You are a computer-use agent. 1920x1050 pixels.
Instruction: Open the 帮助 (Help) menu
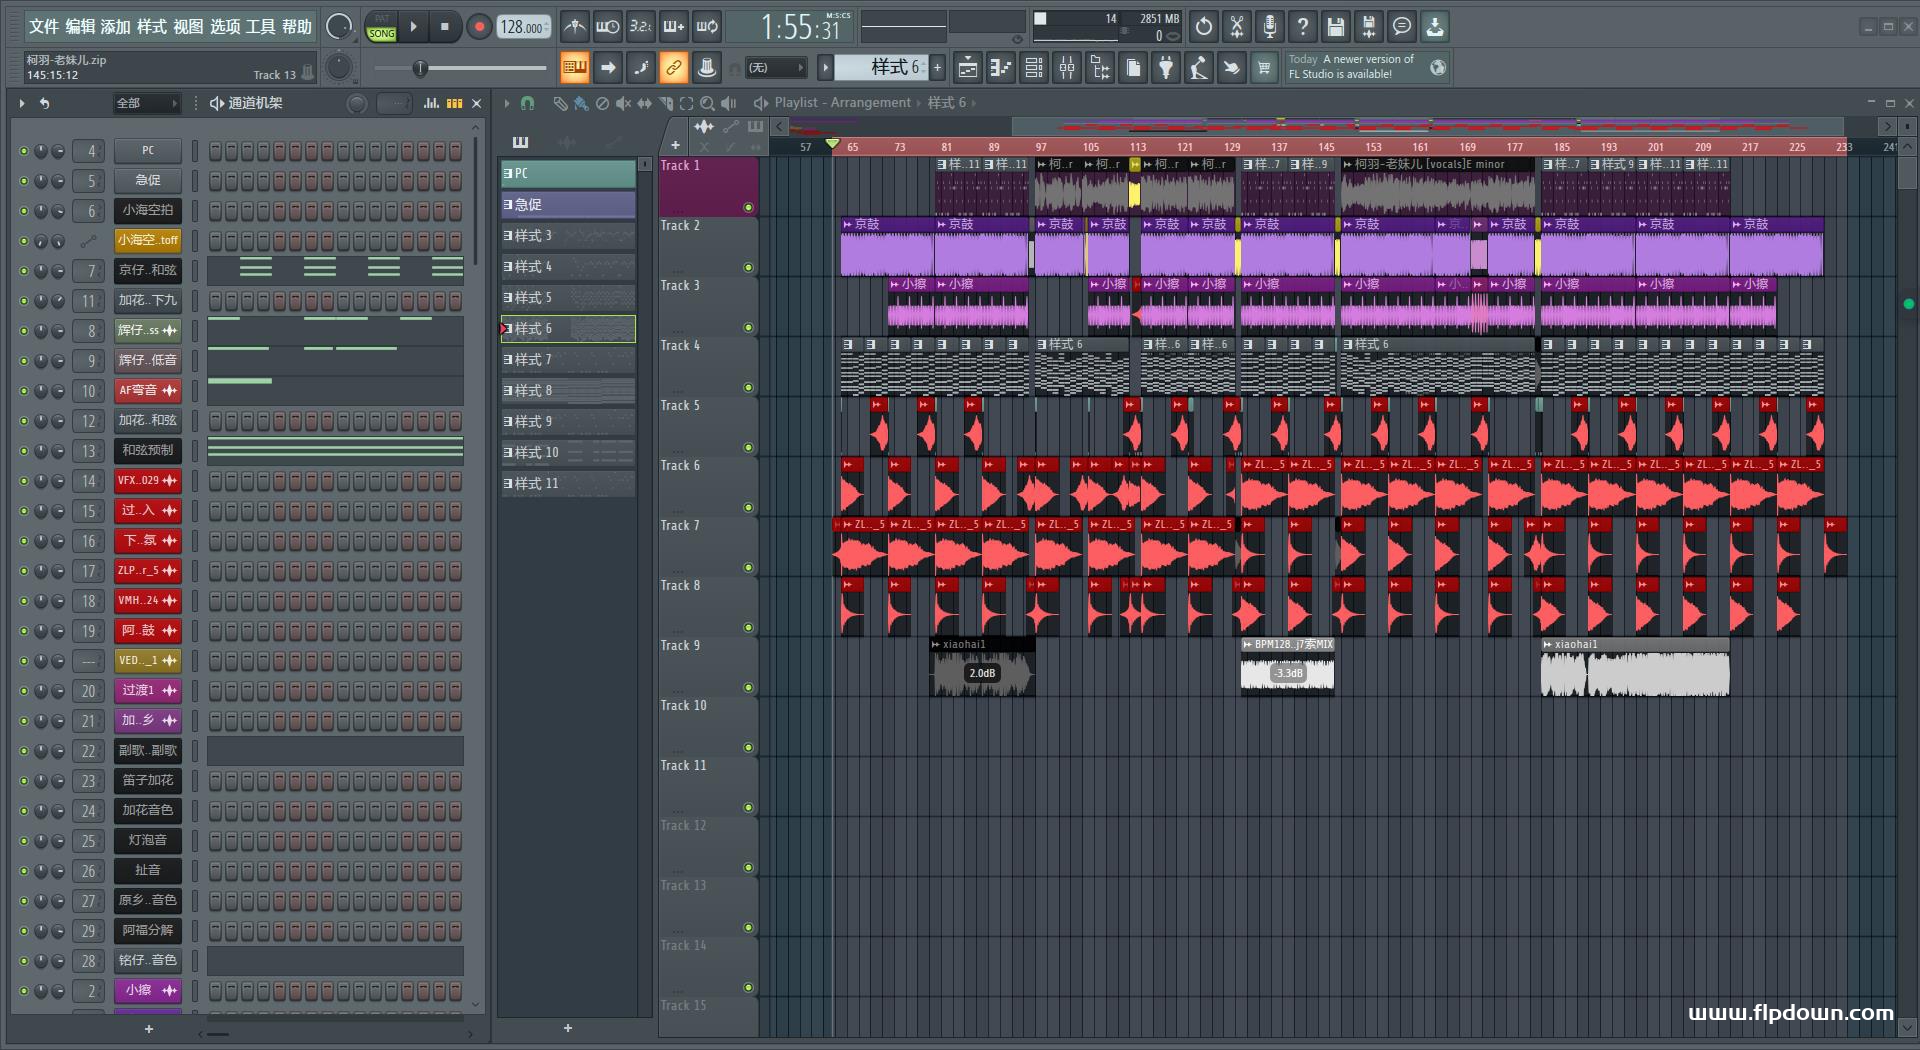coord(297,27)
